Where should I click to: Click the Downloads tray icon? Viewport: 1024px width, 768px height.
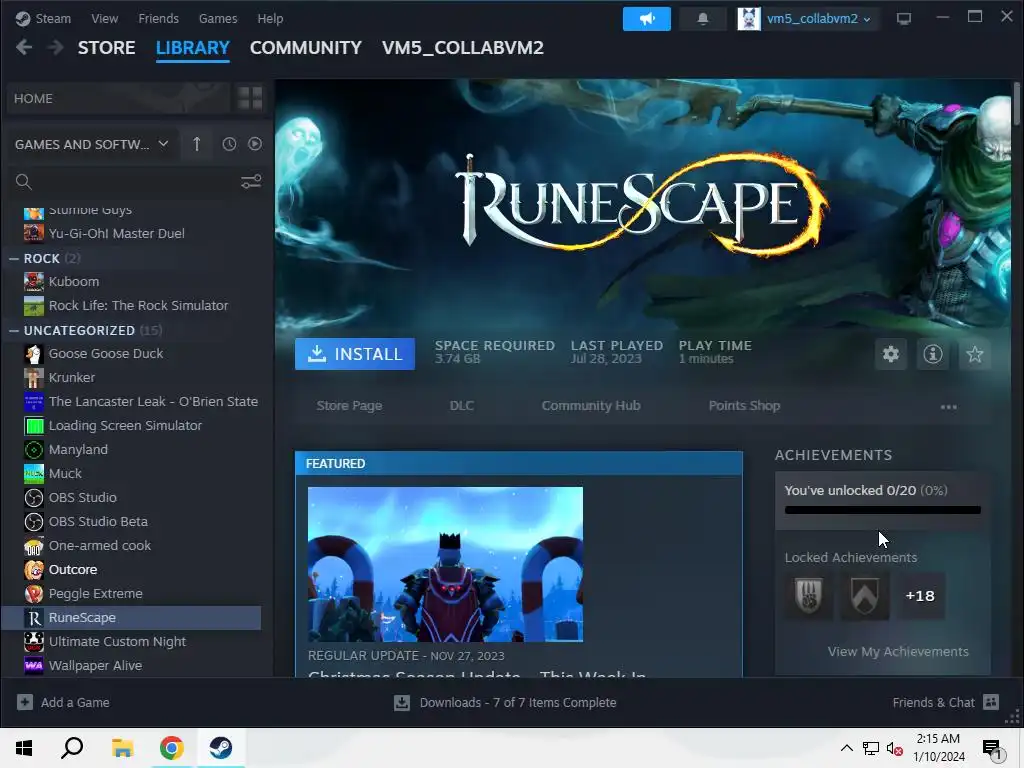pos(402,702)
